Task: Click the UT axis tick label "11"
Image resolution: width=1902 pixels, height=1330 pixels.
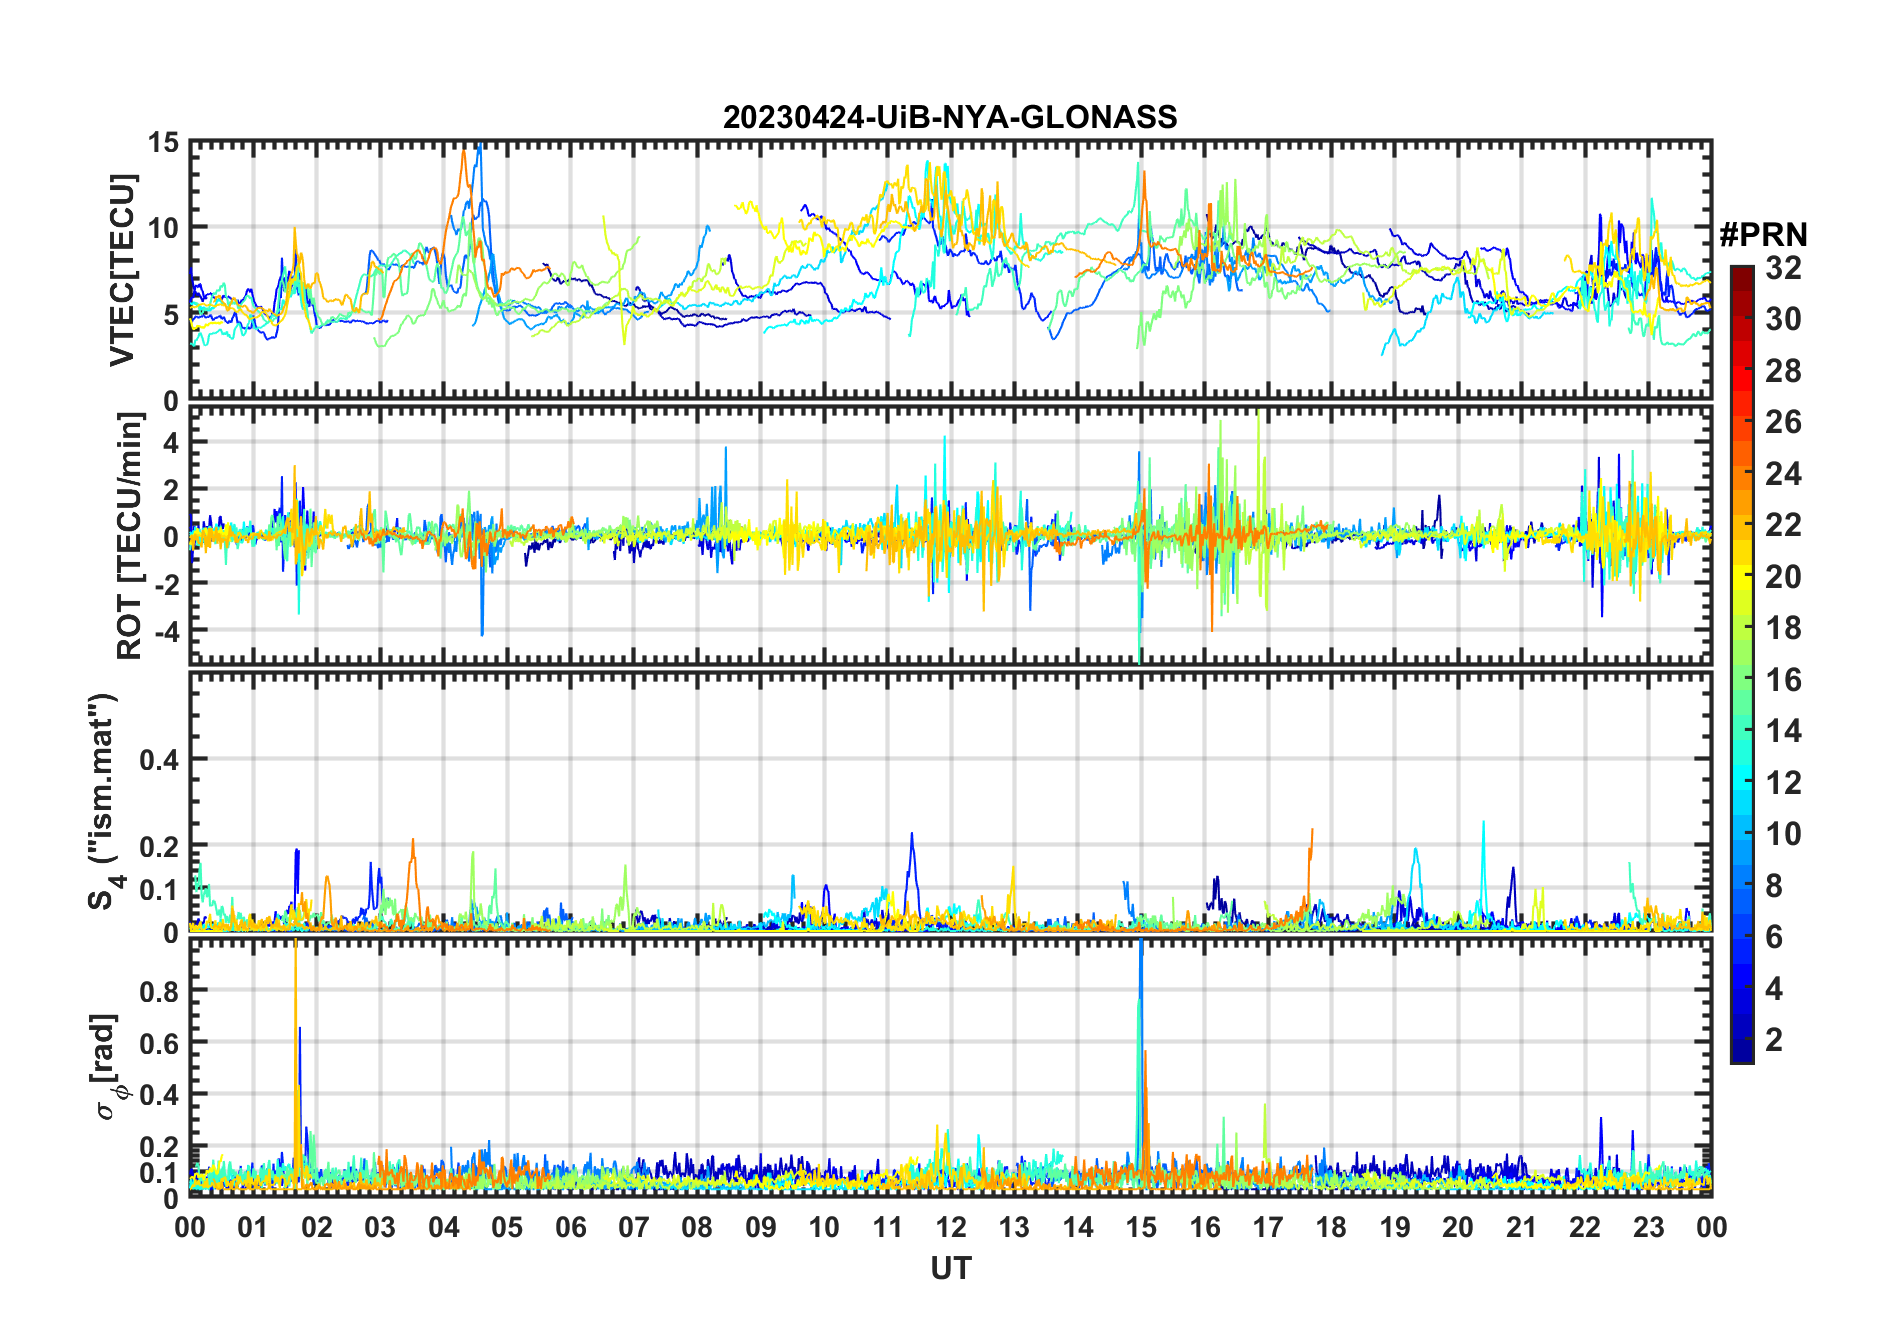Action: [x=888, y=1227]
